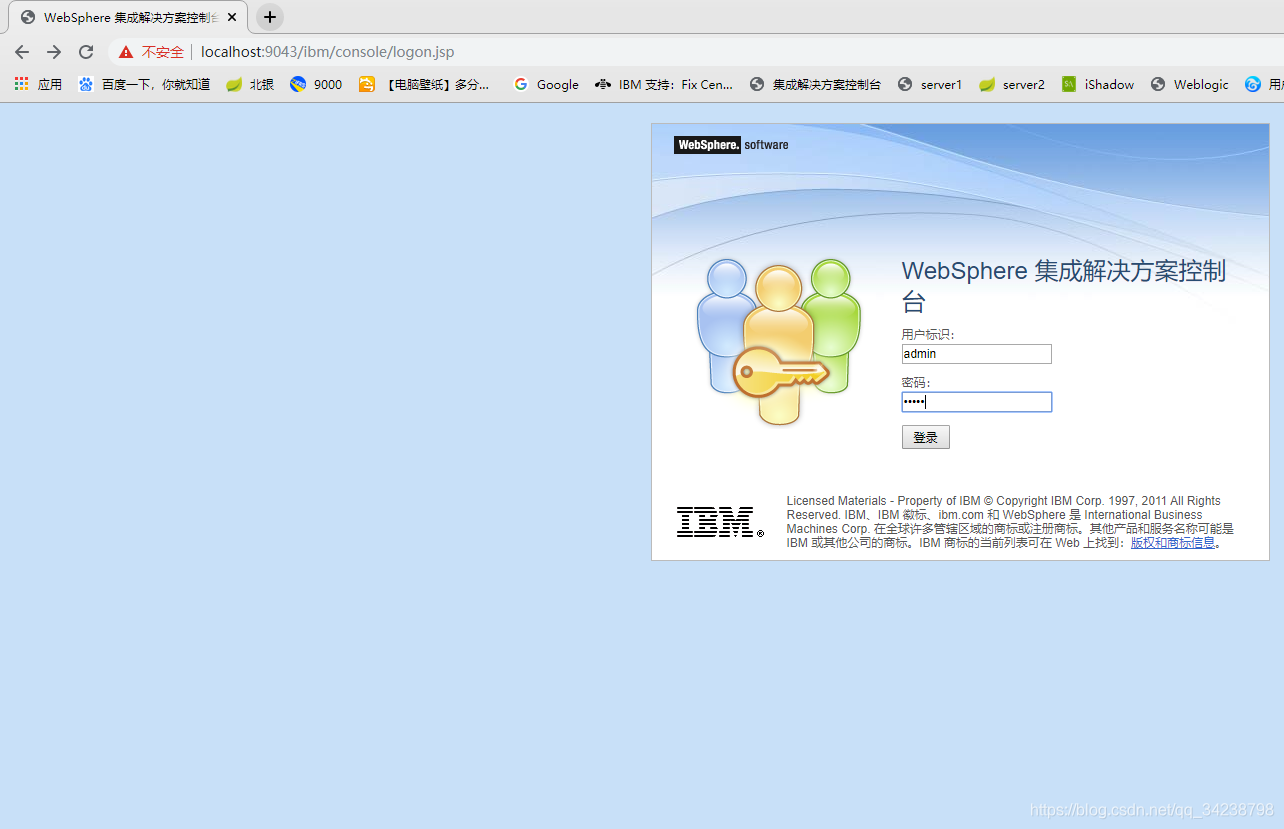Viewport: 1284px width, 829px height.
Task: Open the server2 bookmark
Action: [1012, 85]
